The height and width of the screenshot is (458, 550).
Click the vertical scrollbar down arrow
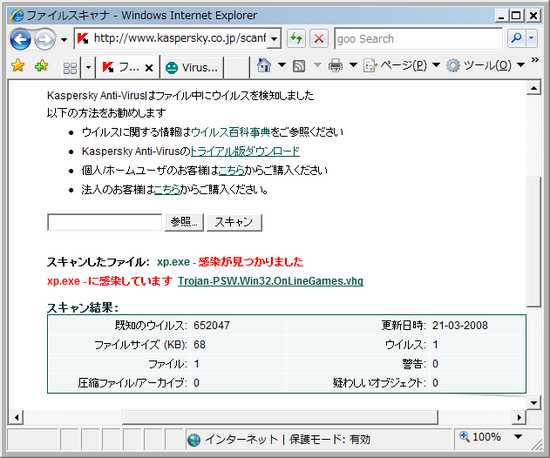(534, 403)
